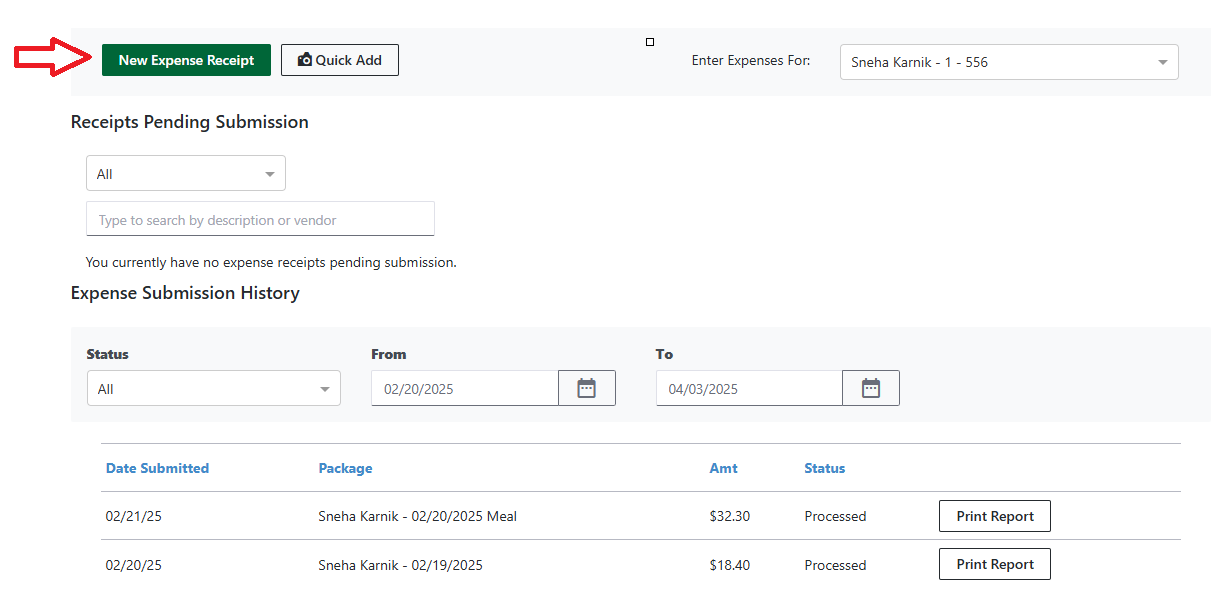The image size is (1232, 596).
Task: Click the red arrow annotation graphic
Action: (52, 58)
